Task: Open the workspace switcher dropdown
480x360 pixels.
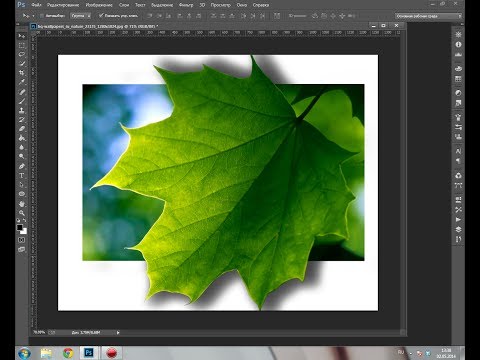Action: (x=429, y=16)
